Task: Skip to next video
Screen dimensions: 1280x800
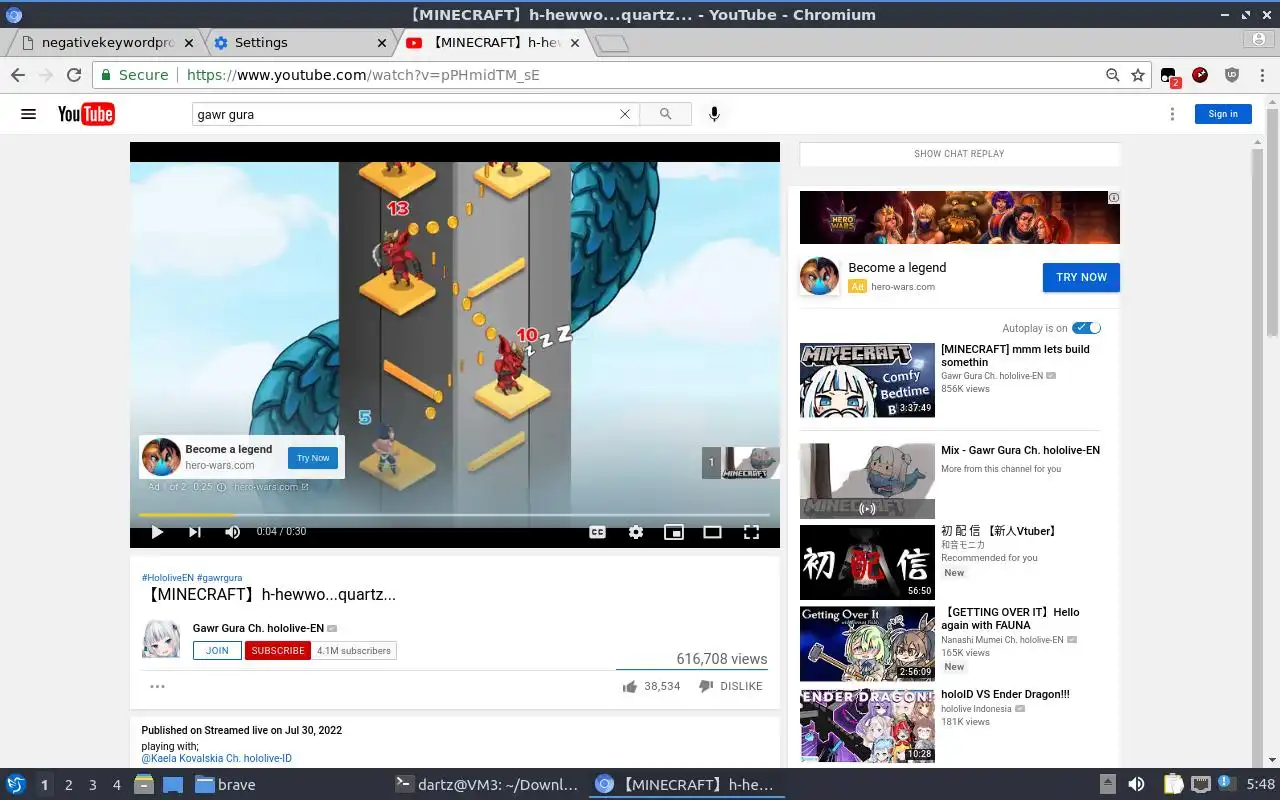Action: coord(194,532)
